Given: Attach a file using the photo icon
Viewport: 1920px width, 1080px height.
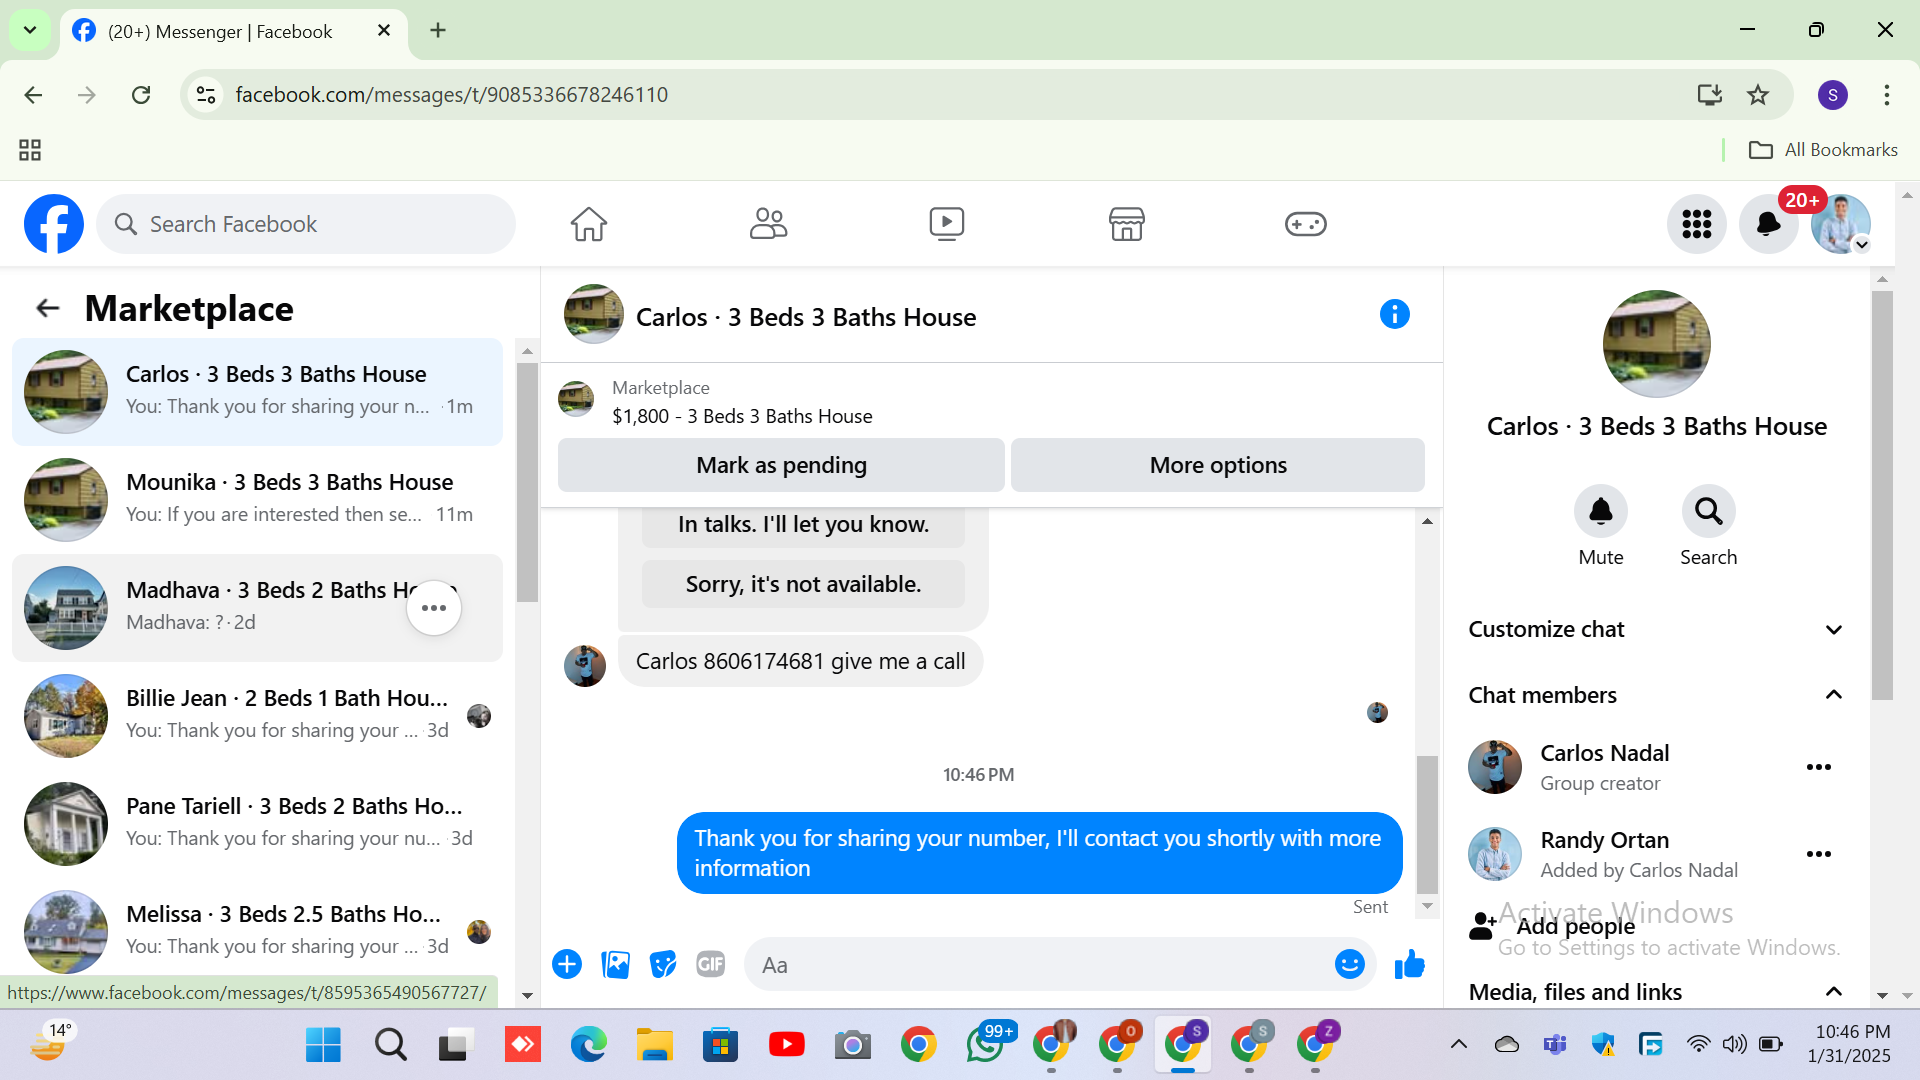Looking at the screenshot, I should coord(615,964).
